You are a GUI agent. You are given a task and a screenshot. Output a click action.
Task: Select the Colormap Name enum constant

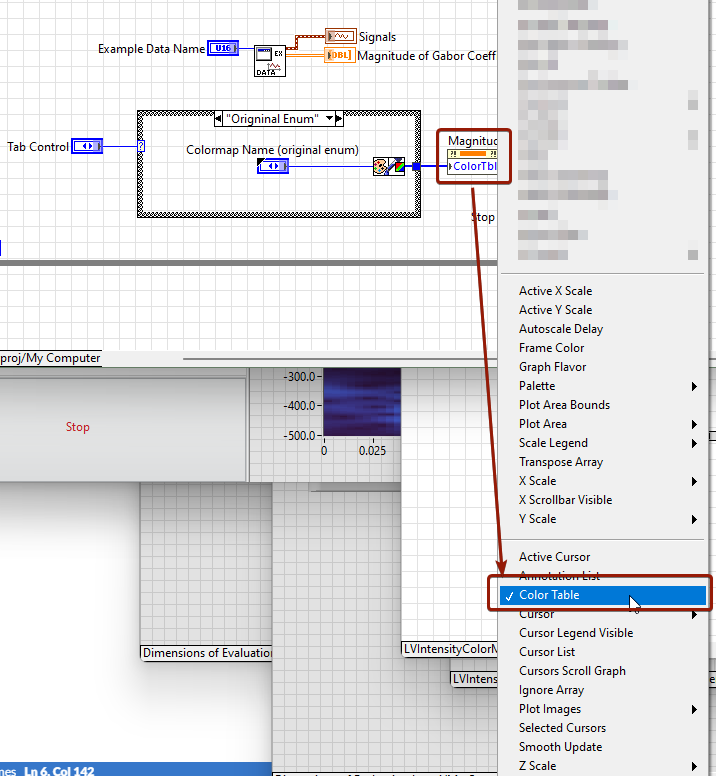pos(273,166)
